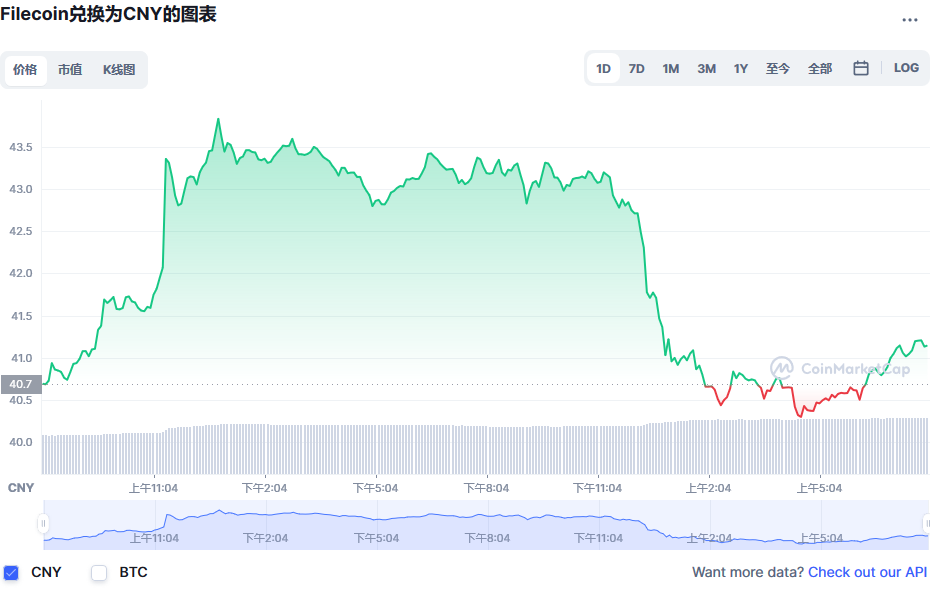Viewport: 930px width, 600px height.
Task: Click the 上午5:04 label on chart axis
Action: (819, 488)
